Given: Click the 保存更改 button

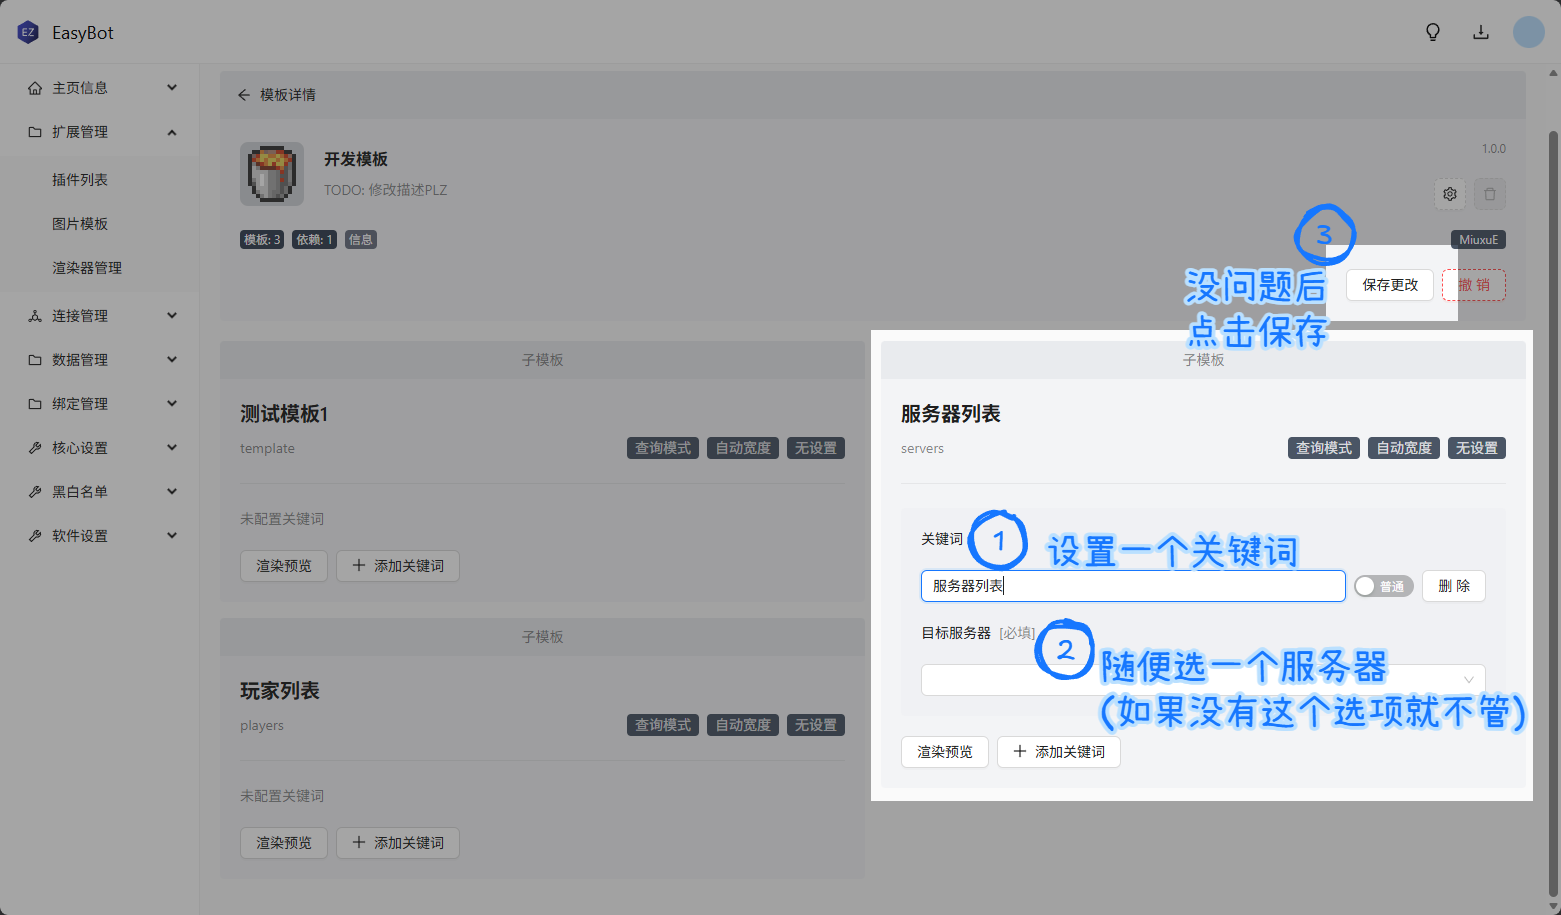Looking at the screenshot, I should click(1390, 285).
